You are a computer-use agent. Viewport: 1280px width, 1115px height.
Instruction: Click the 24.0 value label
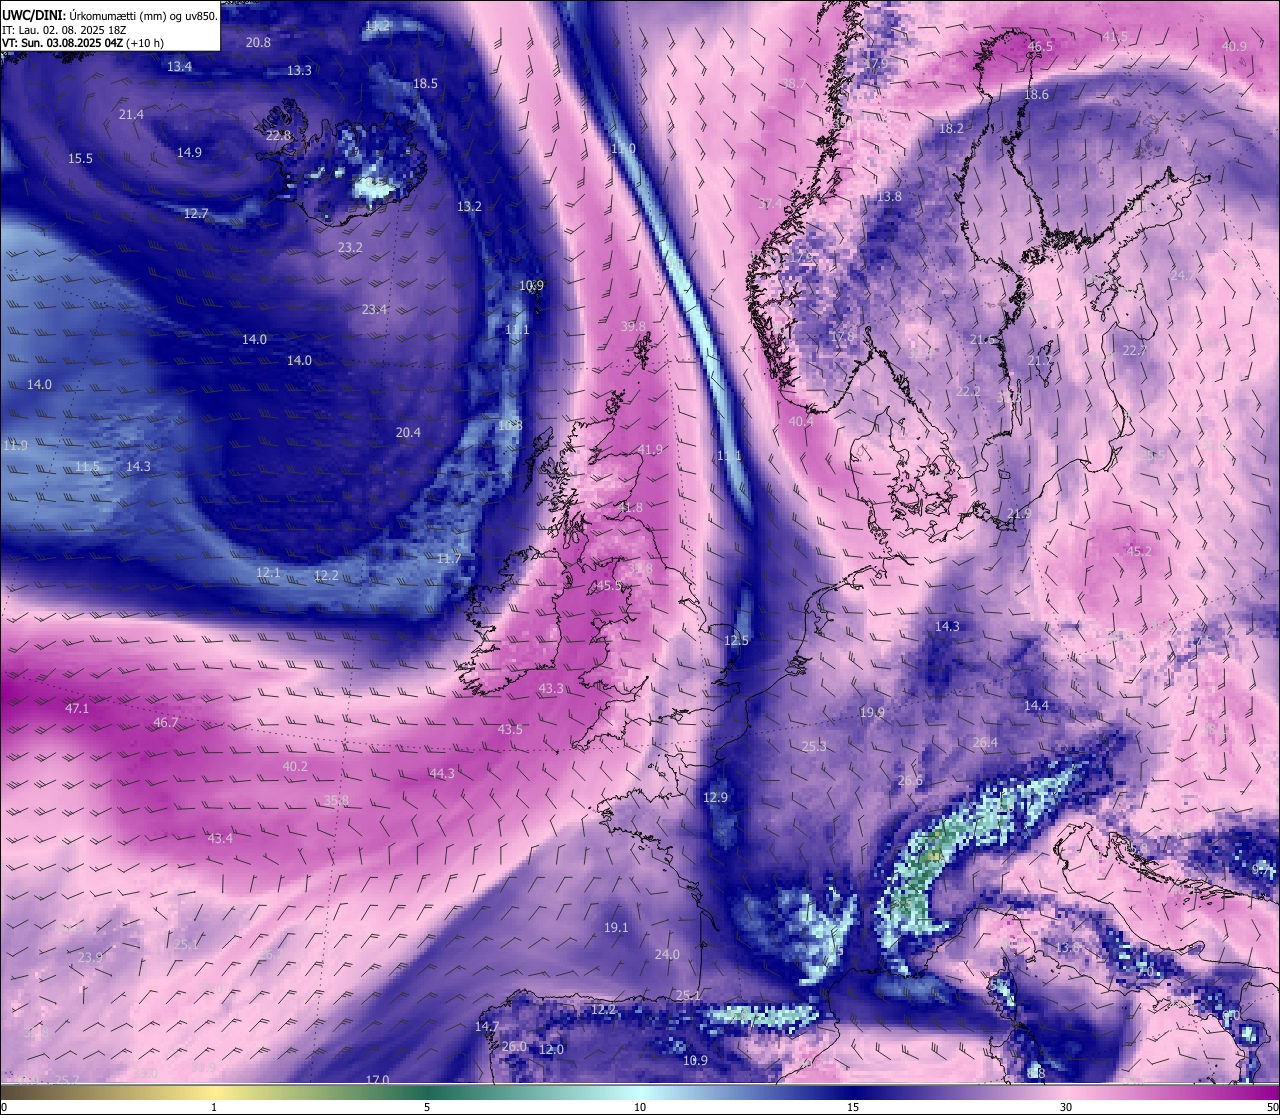pyautogui.click(x=667, y=954)
